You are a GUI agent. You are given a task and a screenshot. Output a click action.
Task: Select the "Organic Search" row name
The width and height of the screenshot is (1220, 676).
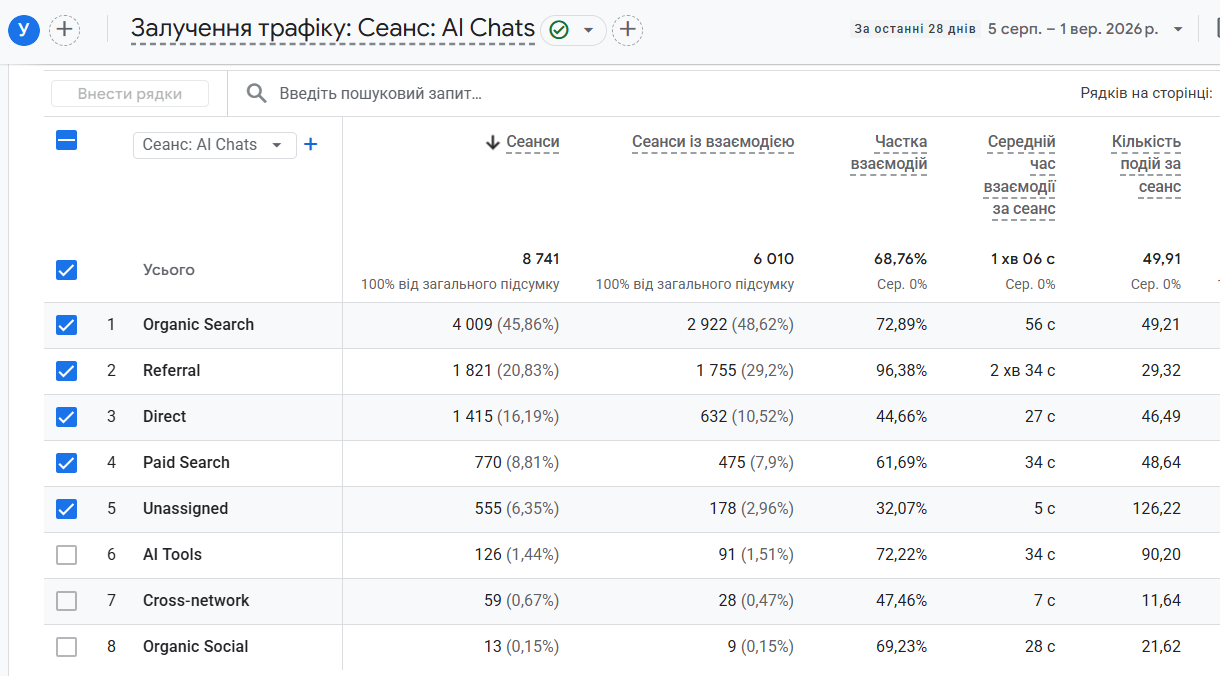click(198, 325)
